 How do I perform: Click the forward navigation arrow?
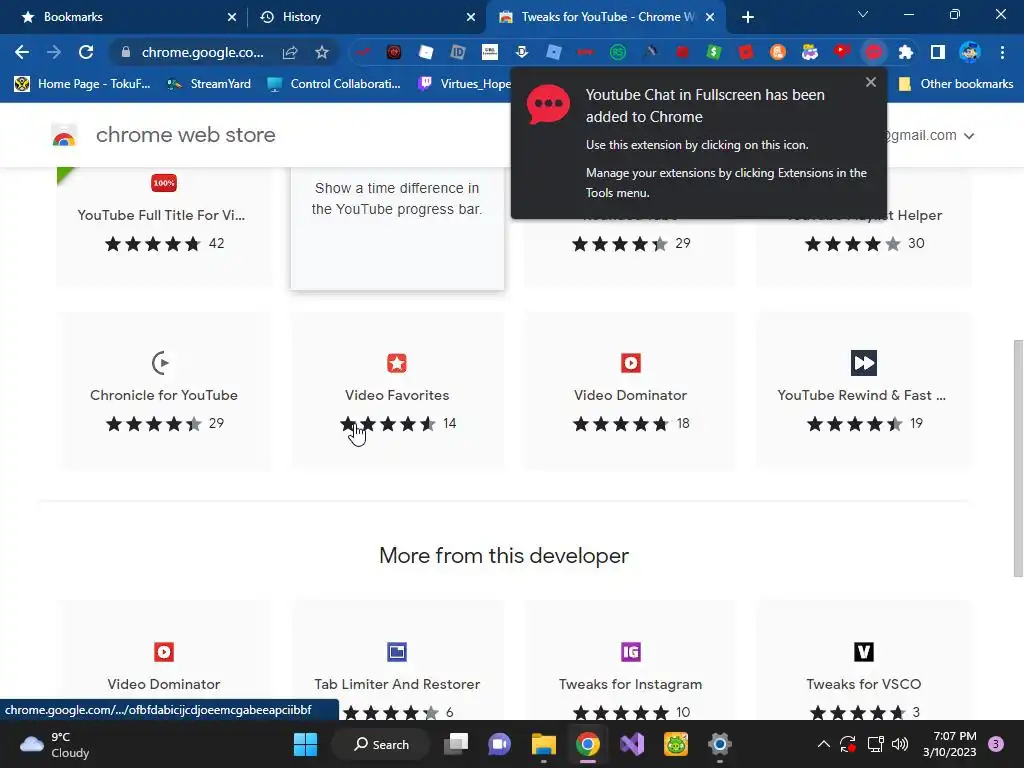click(x=54, y=52)
